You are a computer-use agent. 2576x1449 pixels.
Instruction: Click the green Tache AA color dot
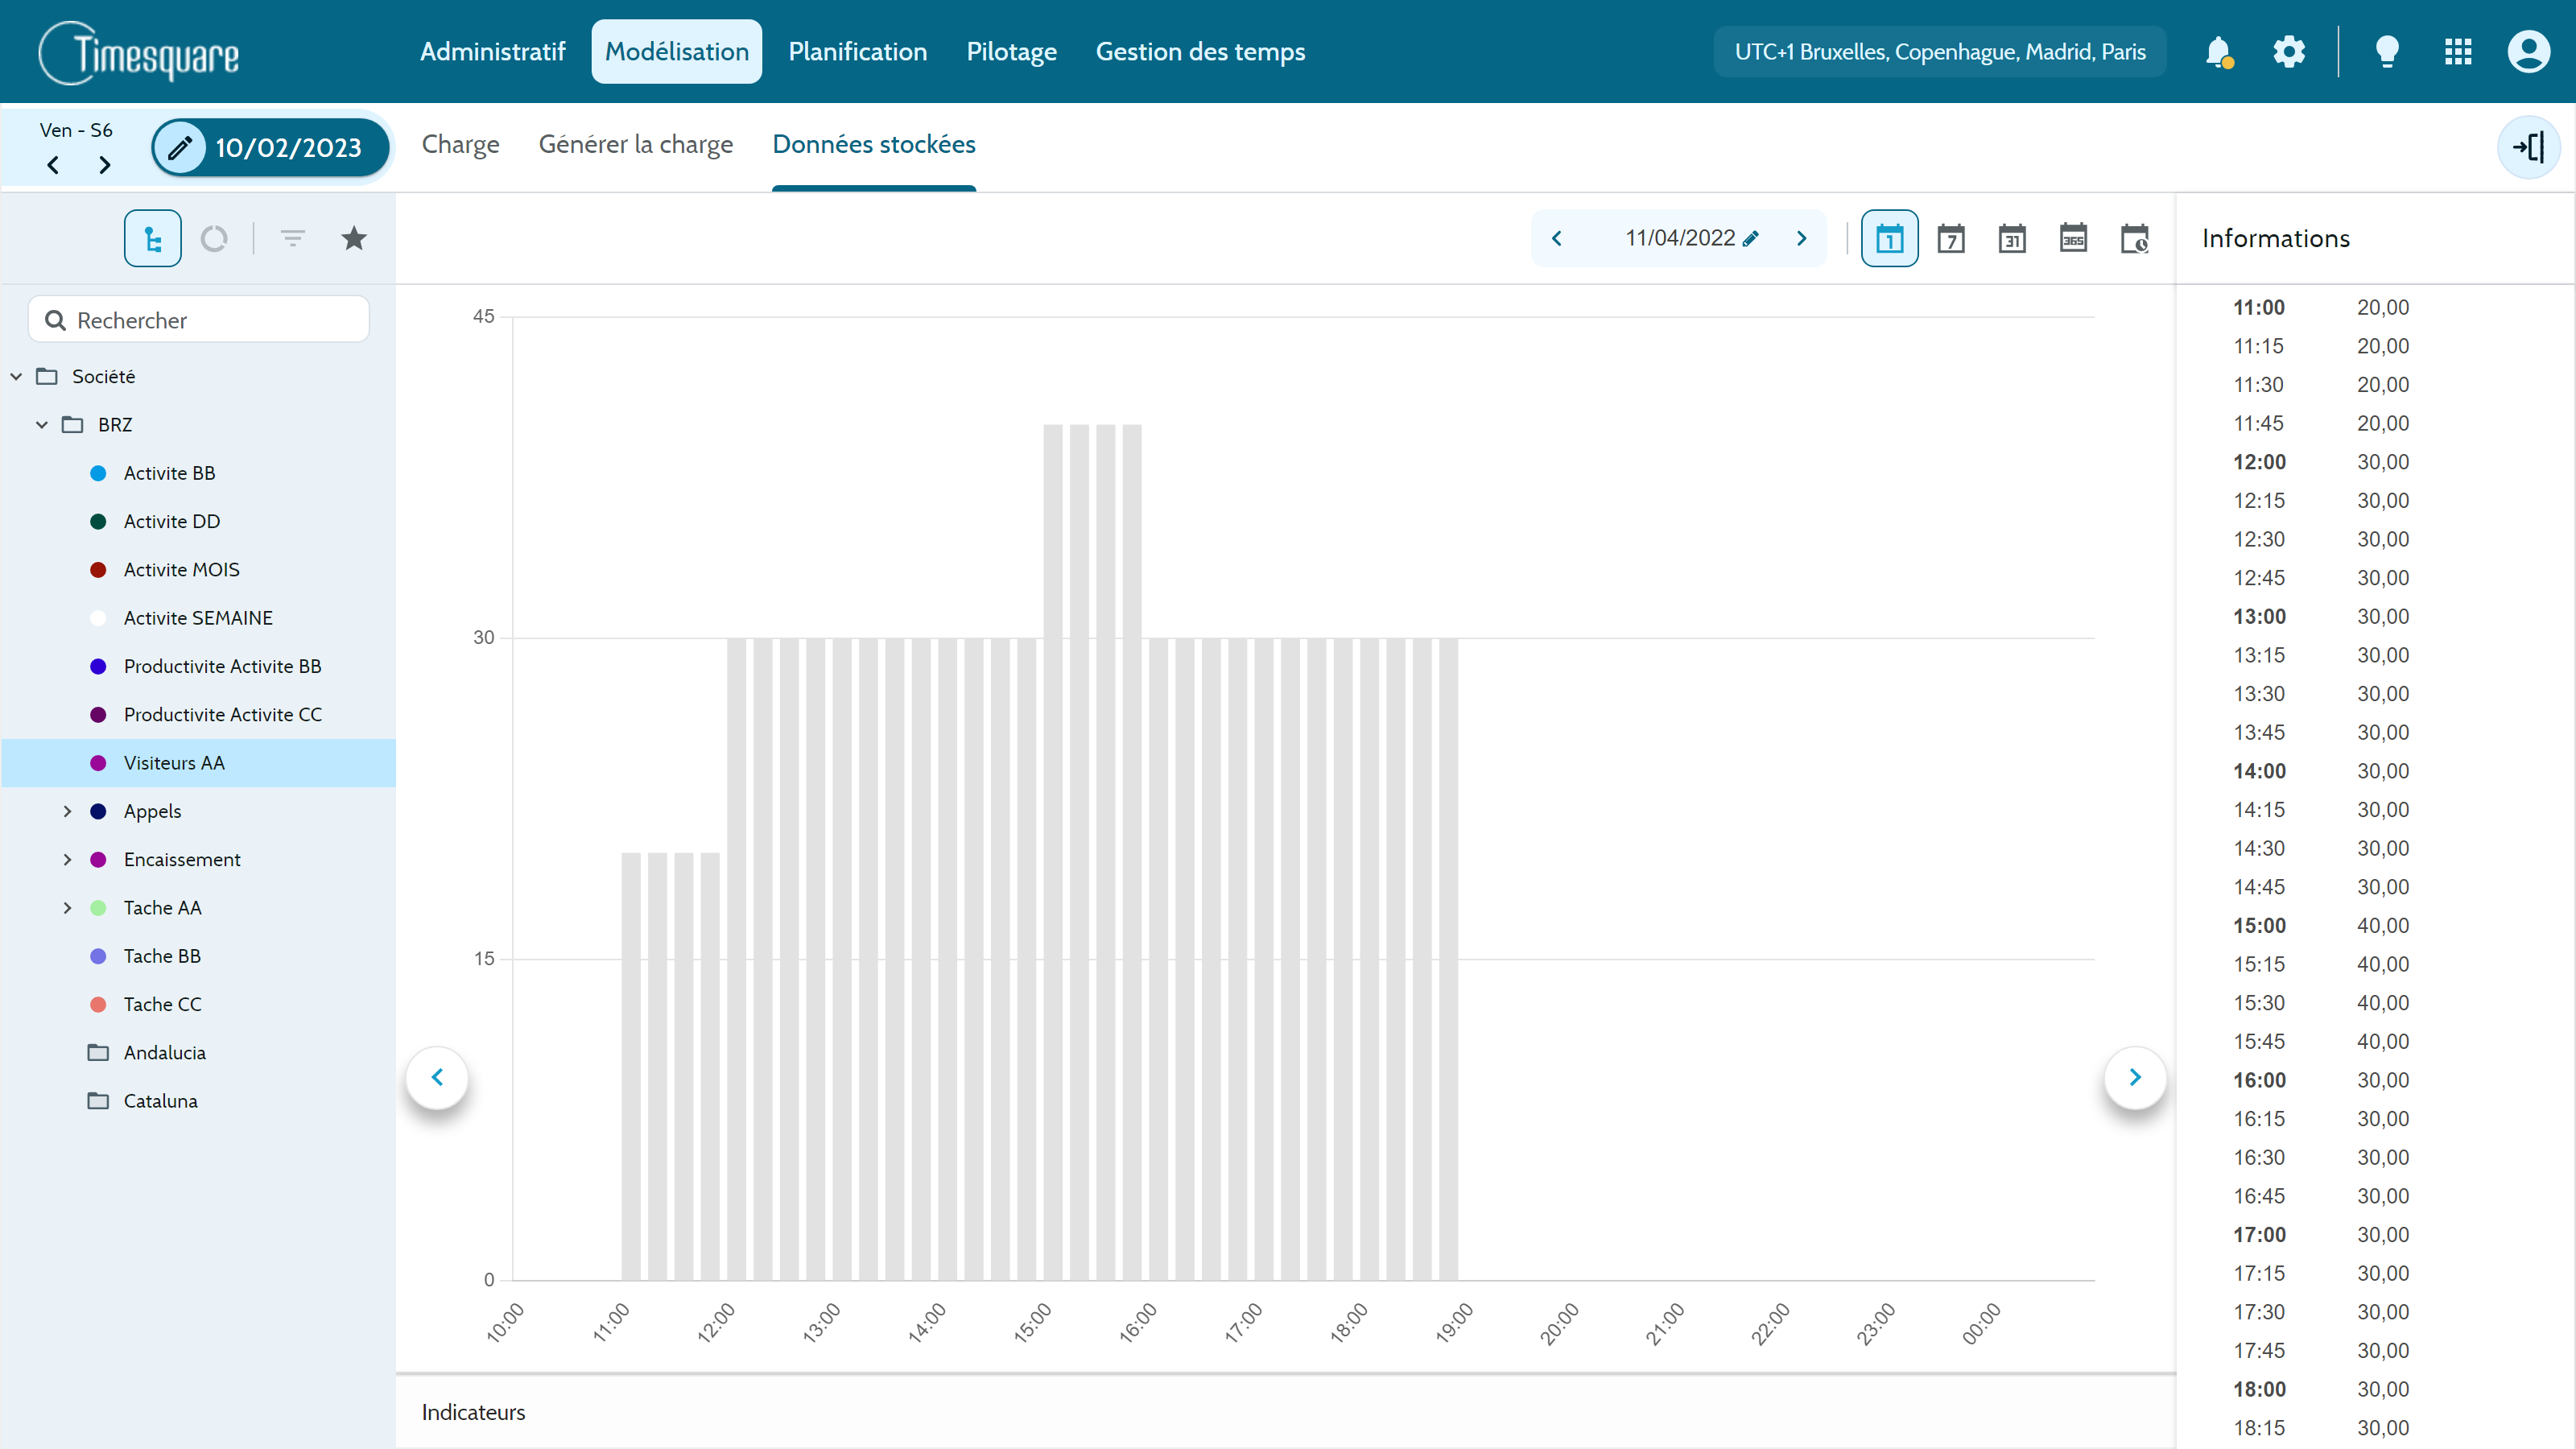point(98,908)
